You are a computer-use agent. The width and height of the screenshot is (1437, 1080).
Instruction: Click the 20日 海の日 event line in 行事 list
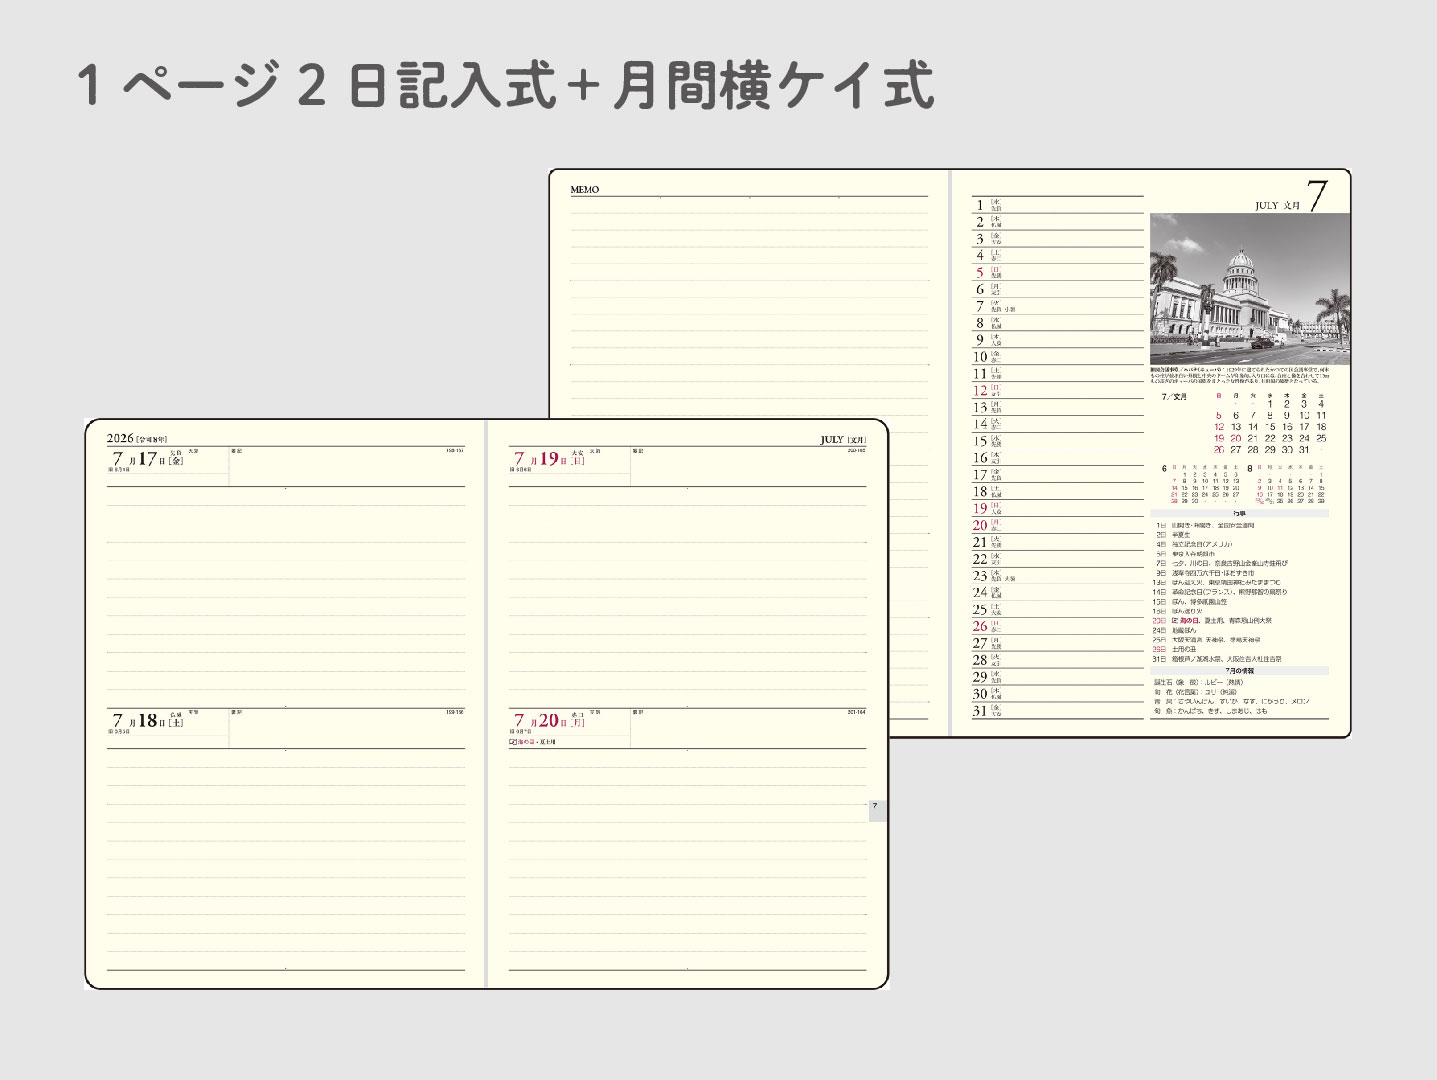[x=1212, y=621]
